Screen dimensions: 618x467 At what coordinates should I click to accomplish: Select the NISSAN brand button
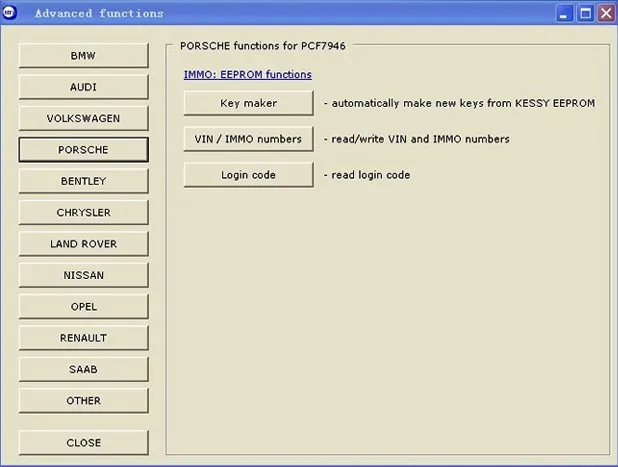pos(83,275)
